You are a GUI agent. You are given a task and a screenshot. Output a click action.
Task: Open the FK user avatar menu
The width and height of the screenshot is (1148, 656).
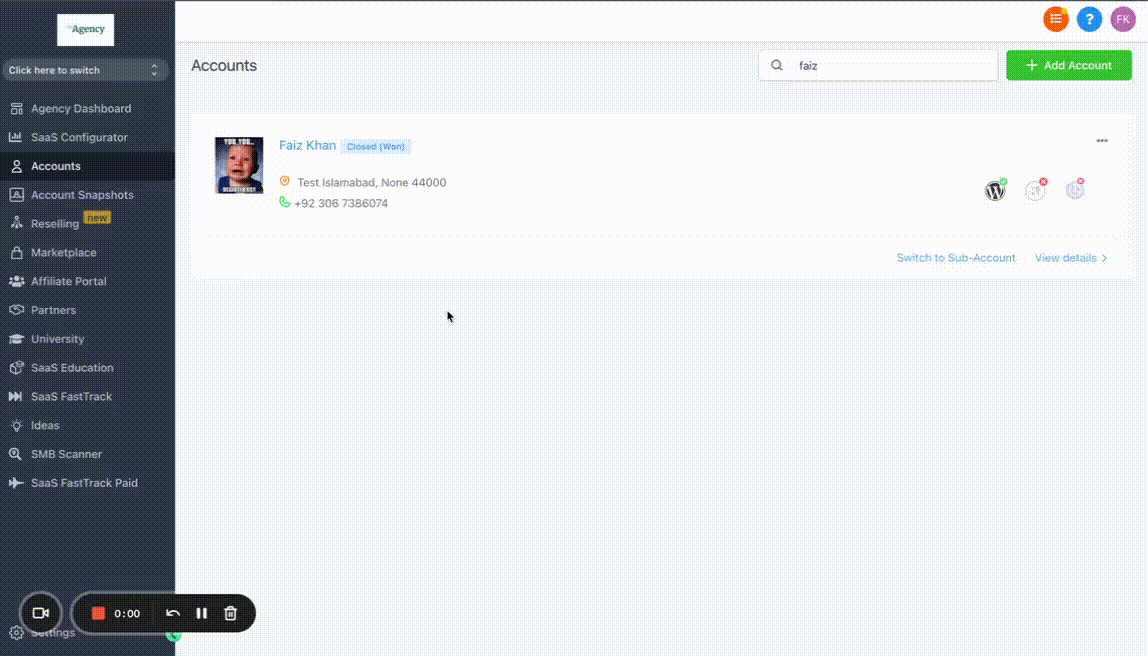(1123, 20)
